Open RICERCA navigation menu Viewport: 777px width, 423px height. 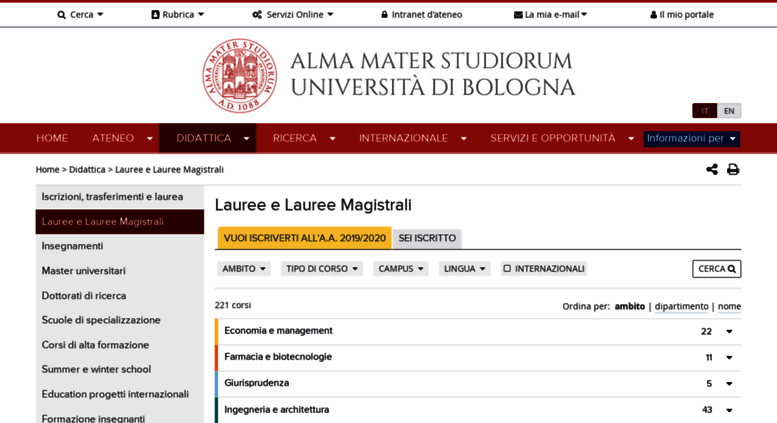pos(304,138)
